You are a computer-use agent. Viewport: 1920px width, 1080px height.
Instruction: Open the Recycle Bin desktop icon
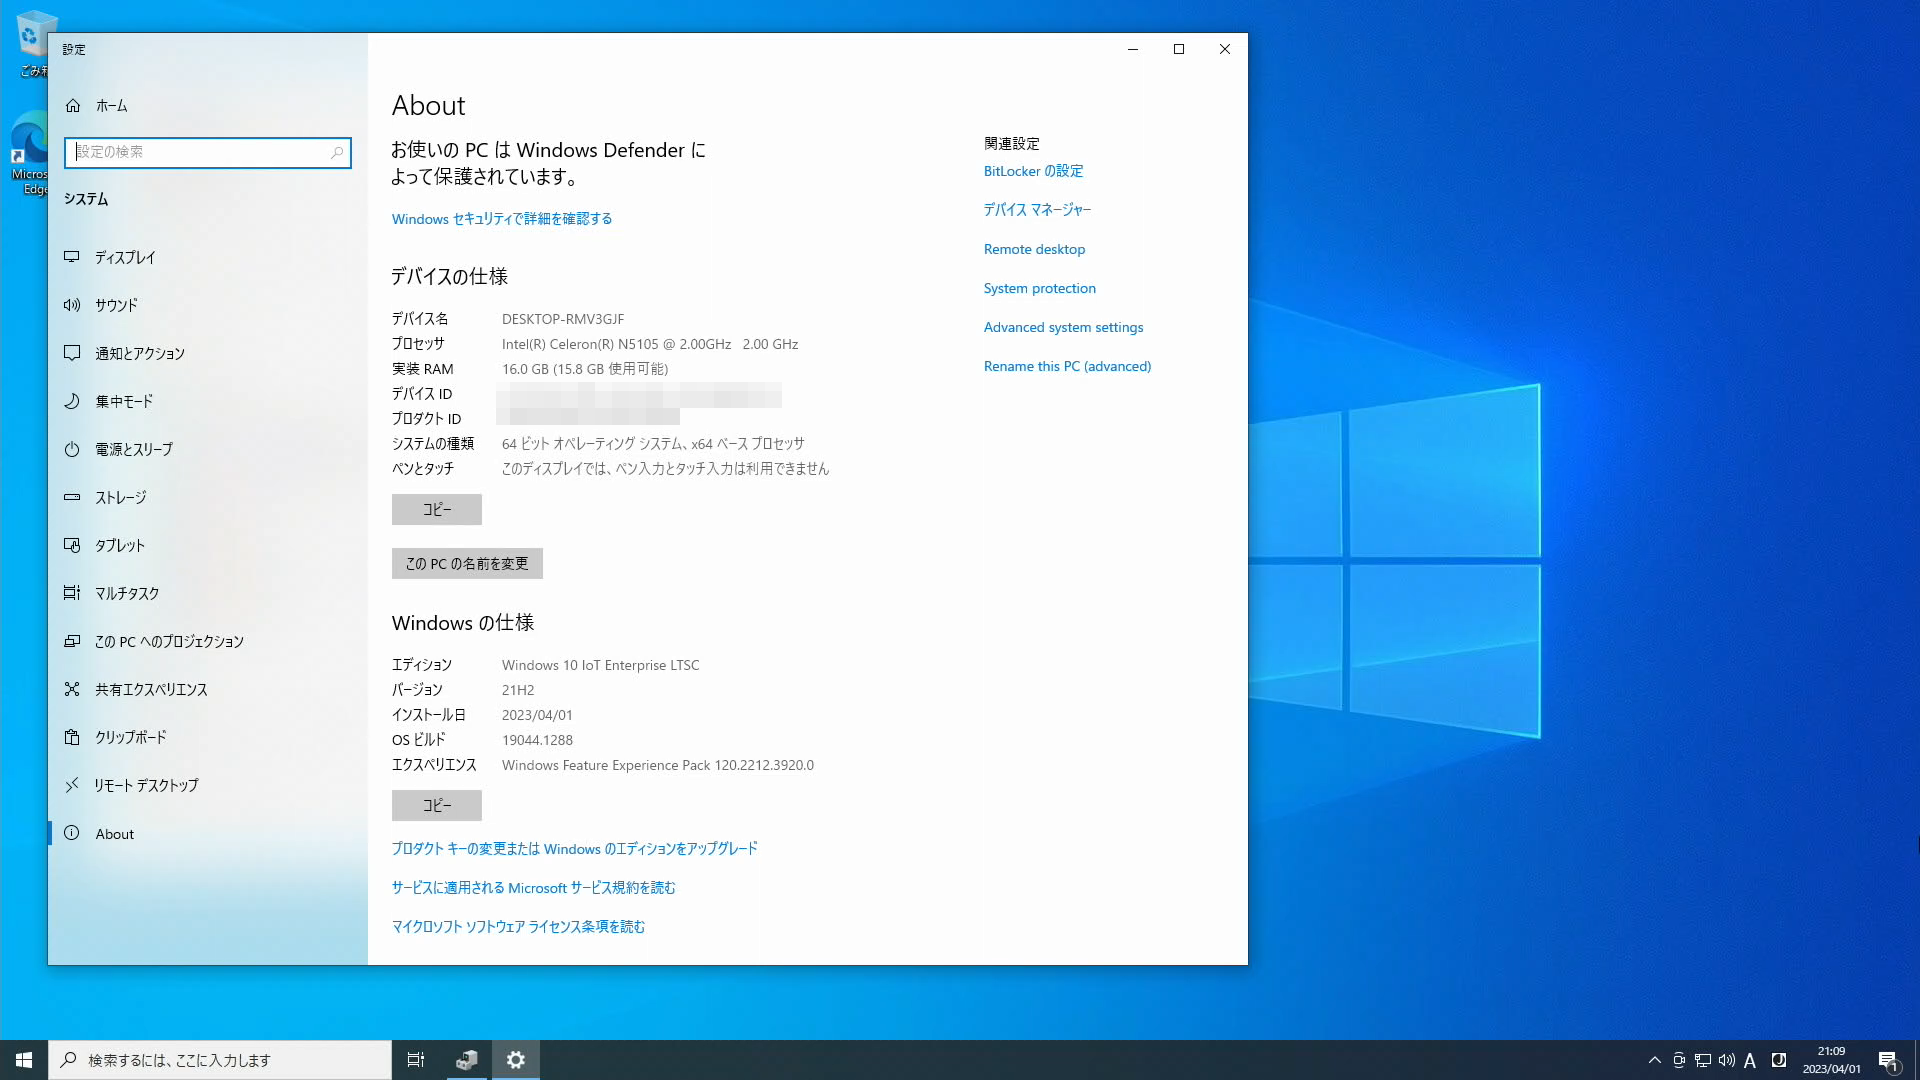32,42
